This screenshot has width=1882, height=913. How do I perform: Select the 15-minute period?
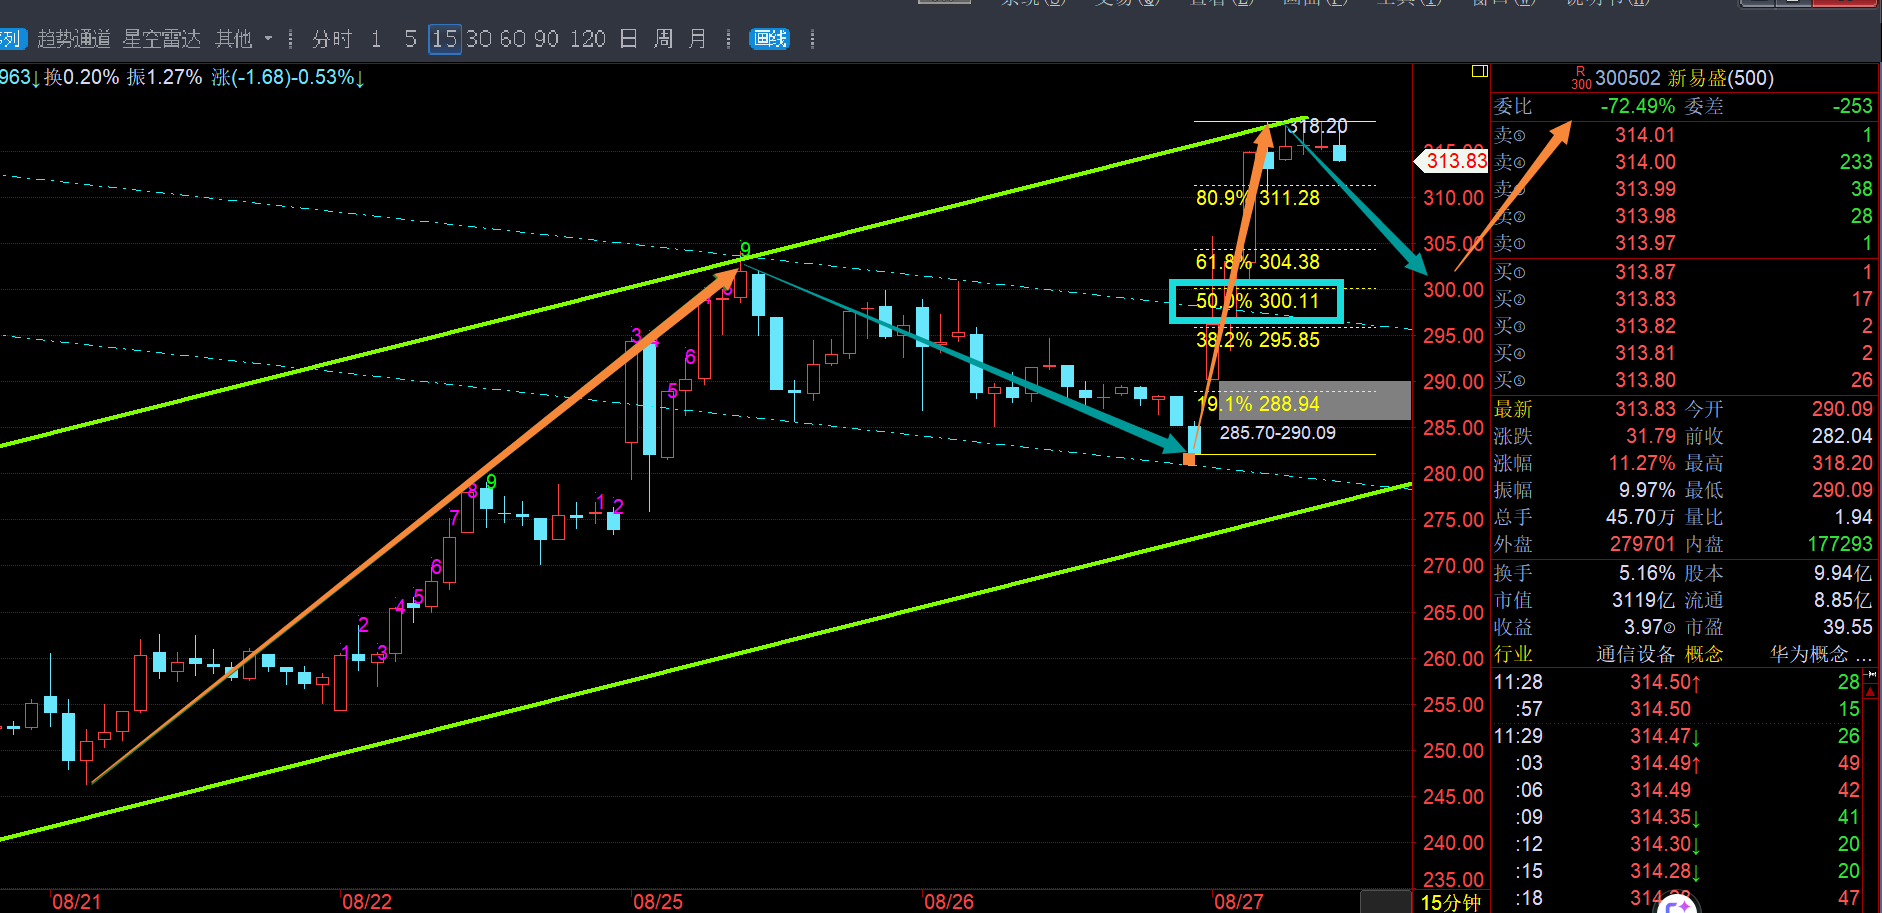(444, 39)
